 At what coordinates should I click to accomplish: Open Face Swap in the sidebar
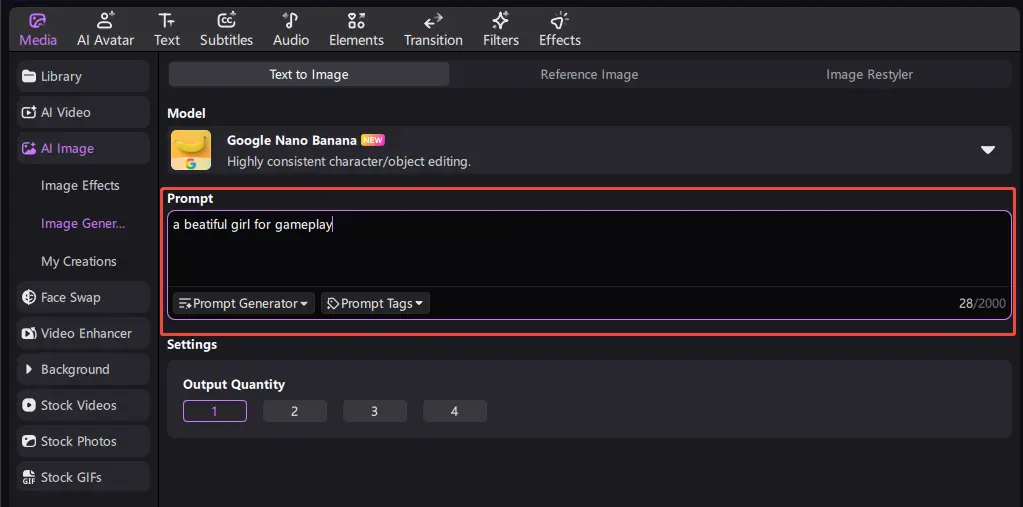[x=70, y=297]
